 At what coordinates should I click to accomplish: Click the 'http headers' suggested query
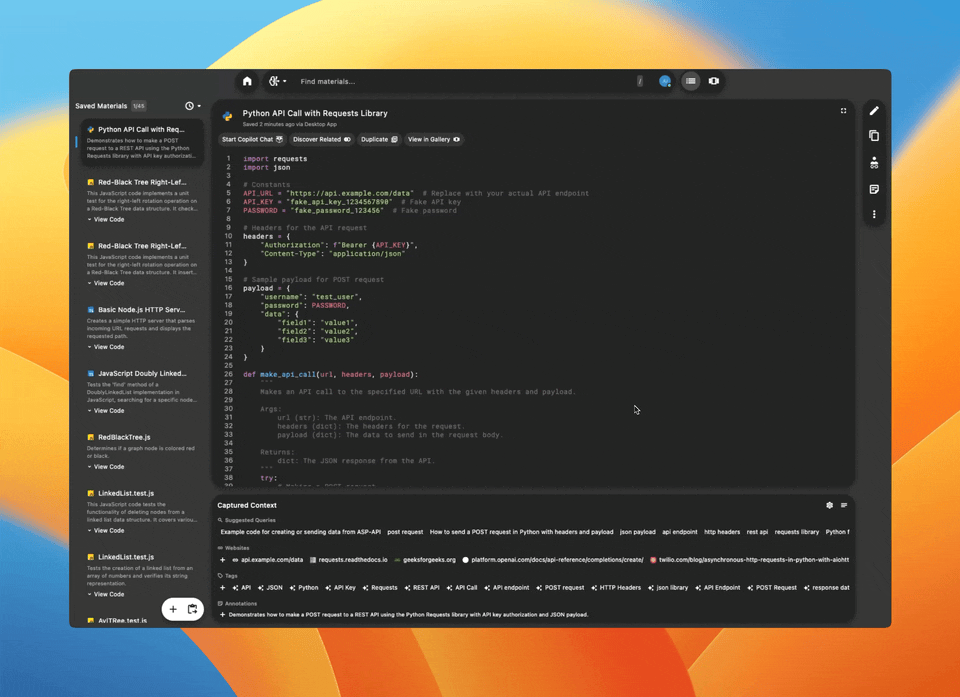pos(722,532)
